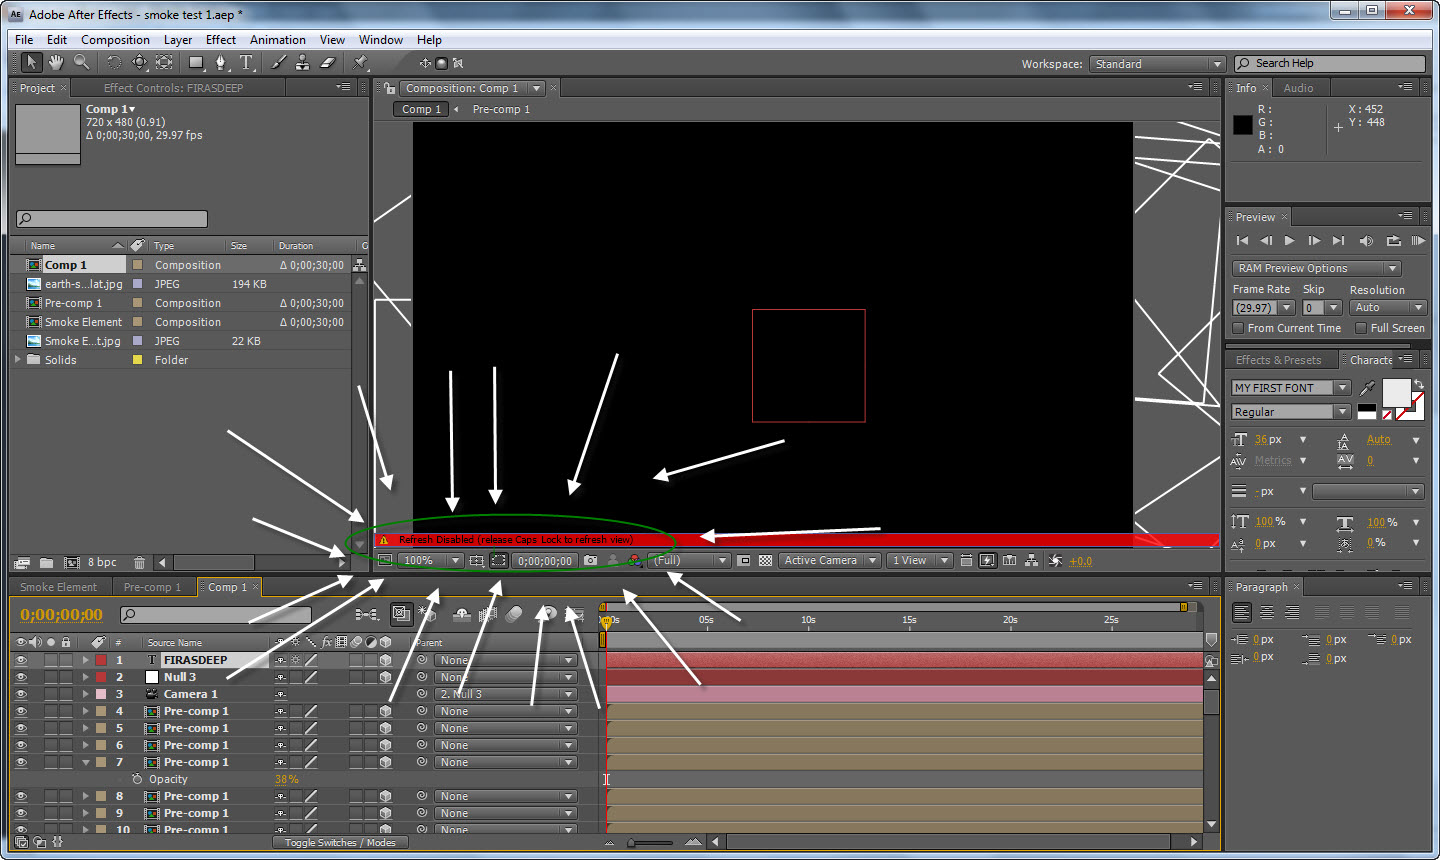Select the Puppet Pin tool
Image resolution: width=1440 pixels, height=860 pixels.
(361, 62)
